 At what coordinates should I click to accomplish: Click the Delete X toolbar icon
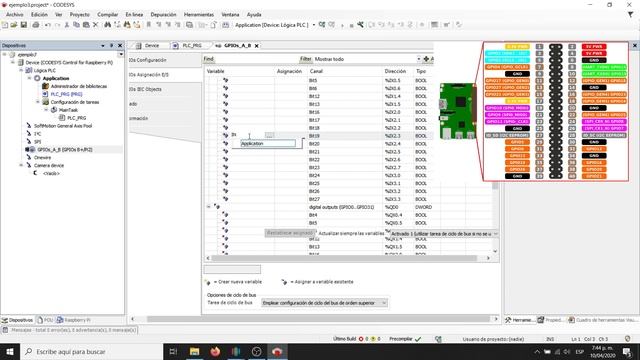click(96, 25)
